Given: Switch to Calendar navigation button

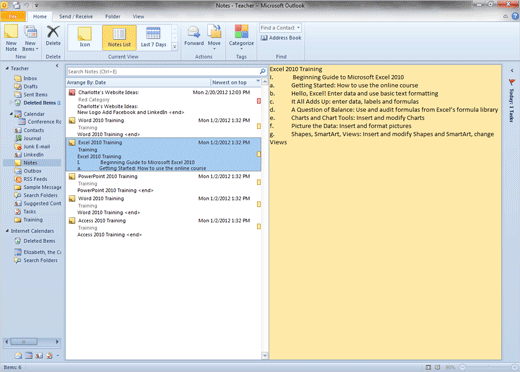Looking at the screenshot, I should coord(29,356).
